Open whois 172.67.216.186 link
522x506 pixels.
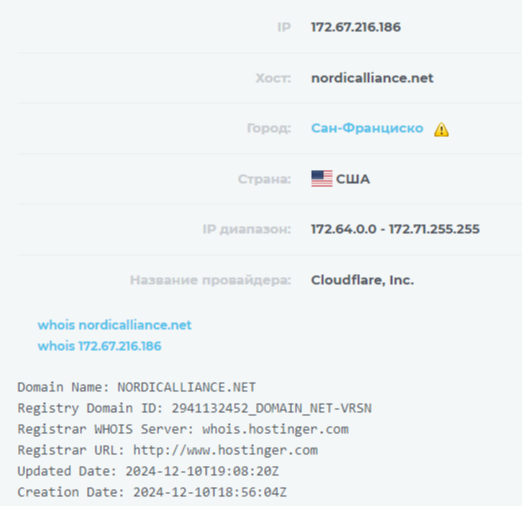[x=99, y=346]
